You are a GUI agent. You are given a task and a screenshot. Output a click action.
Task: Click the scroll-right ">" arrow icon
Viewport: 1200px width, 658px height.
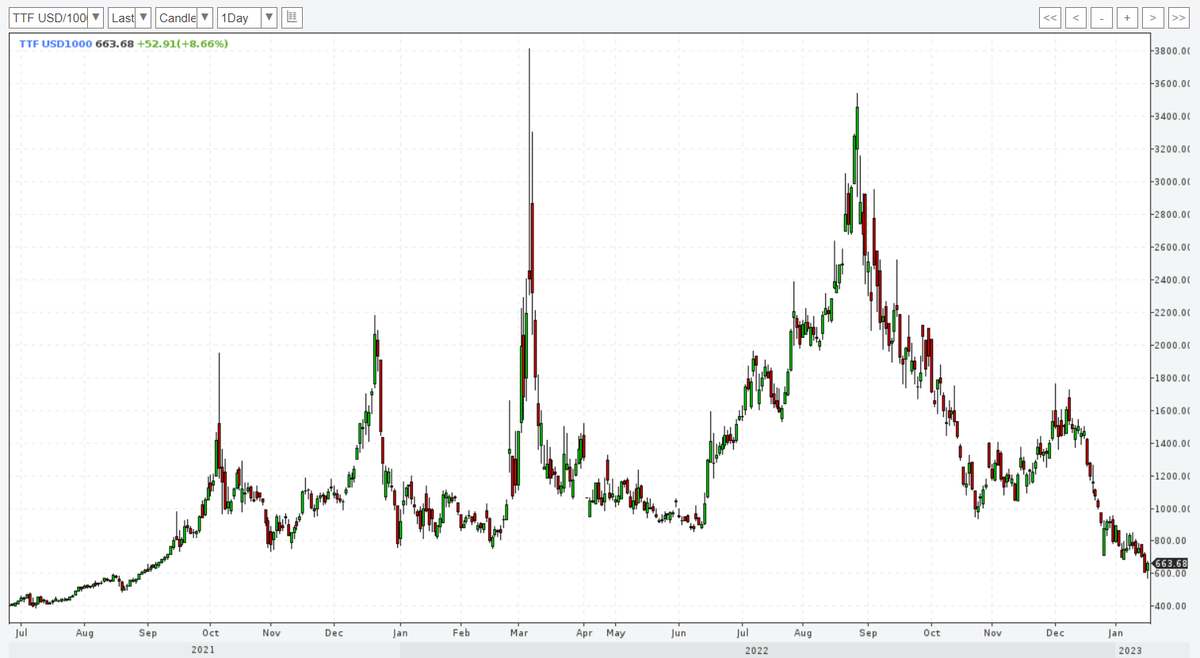1151,17
